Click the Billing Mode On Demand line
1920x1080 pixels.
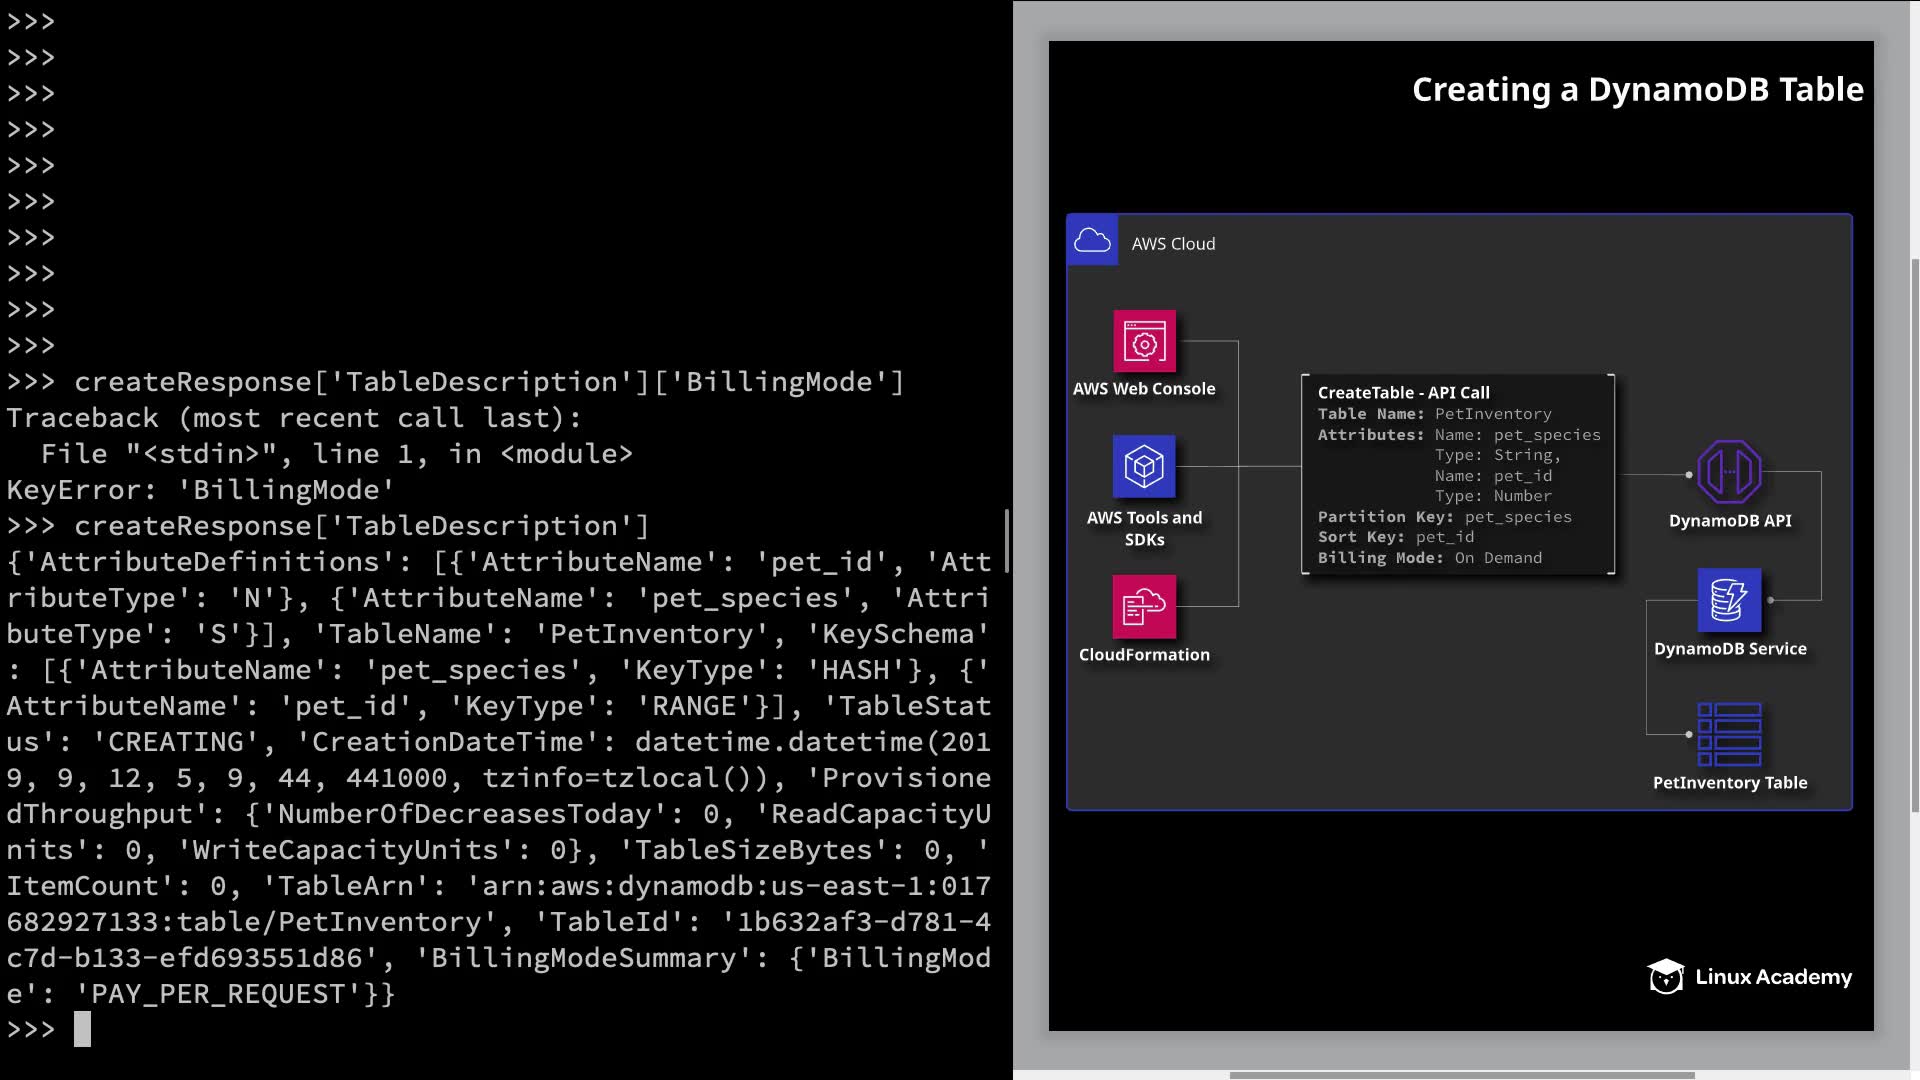coord(1429,558)
